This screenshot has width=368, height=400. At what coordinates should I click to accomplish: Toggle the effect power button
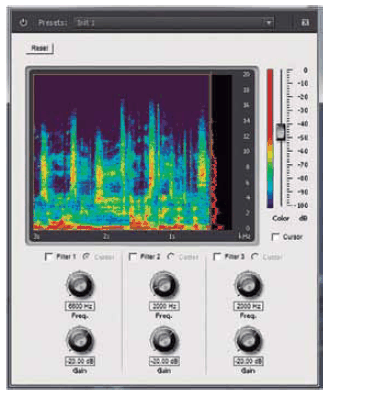coord(23,23)
